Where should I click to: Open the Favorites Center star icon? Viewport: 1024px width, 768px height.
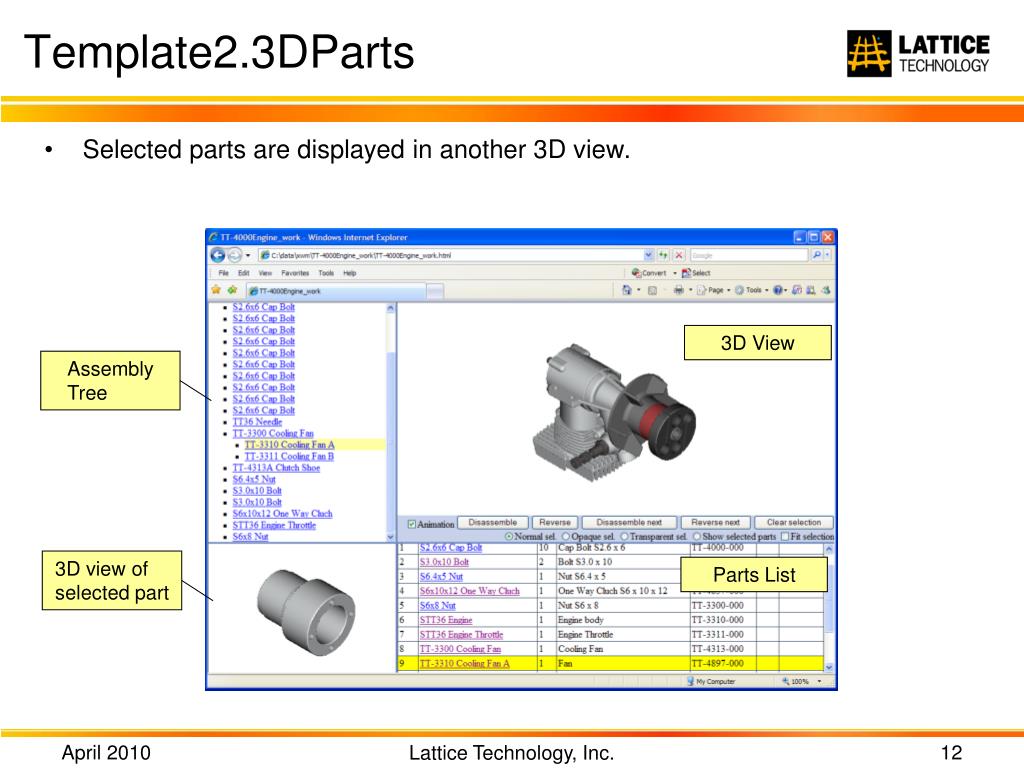pyautogui.click(x=216, y=290)
